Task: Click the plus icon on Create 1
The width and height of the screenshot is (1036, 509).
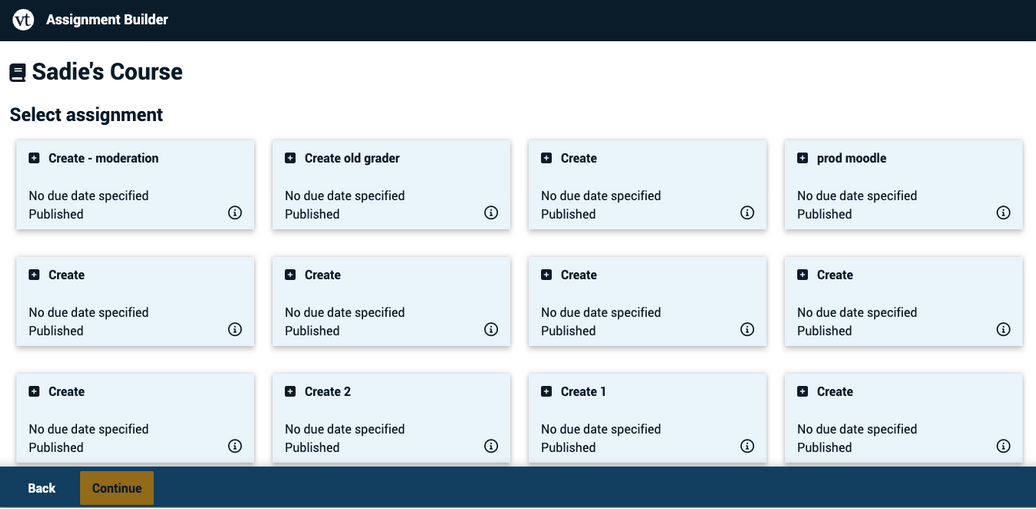Action: 546,391
